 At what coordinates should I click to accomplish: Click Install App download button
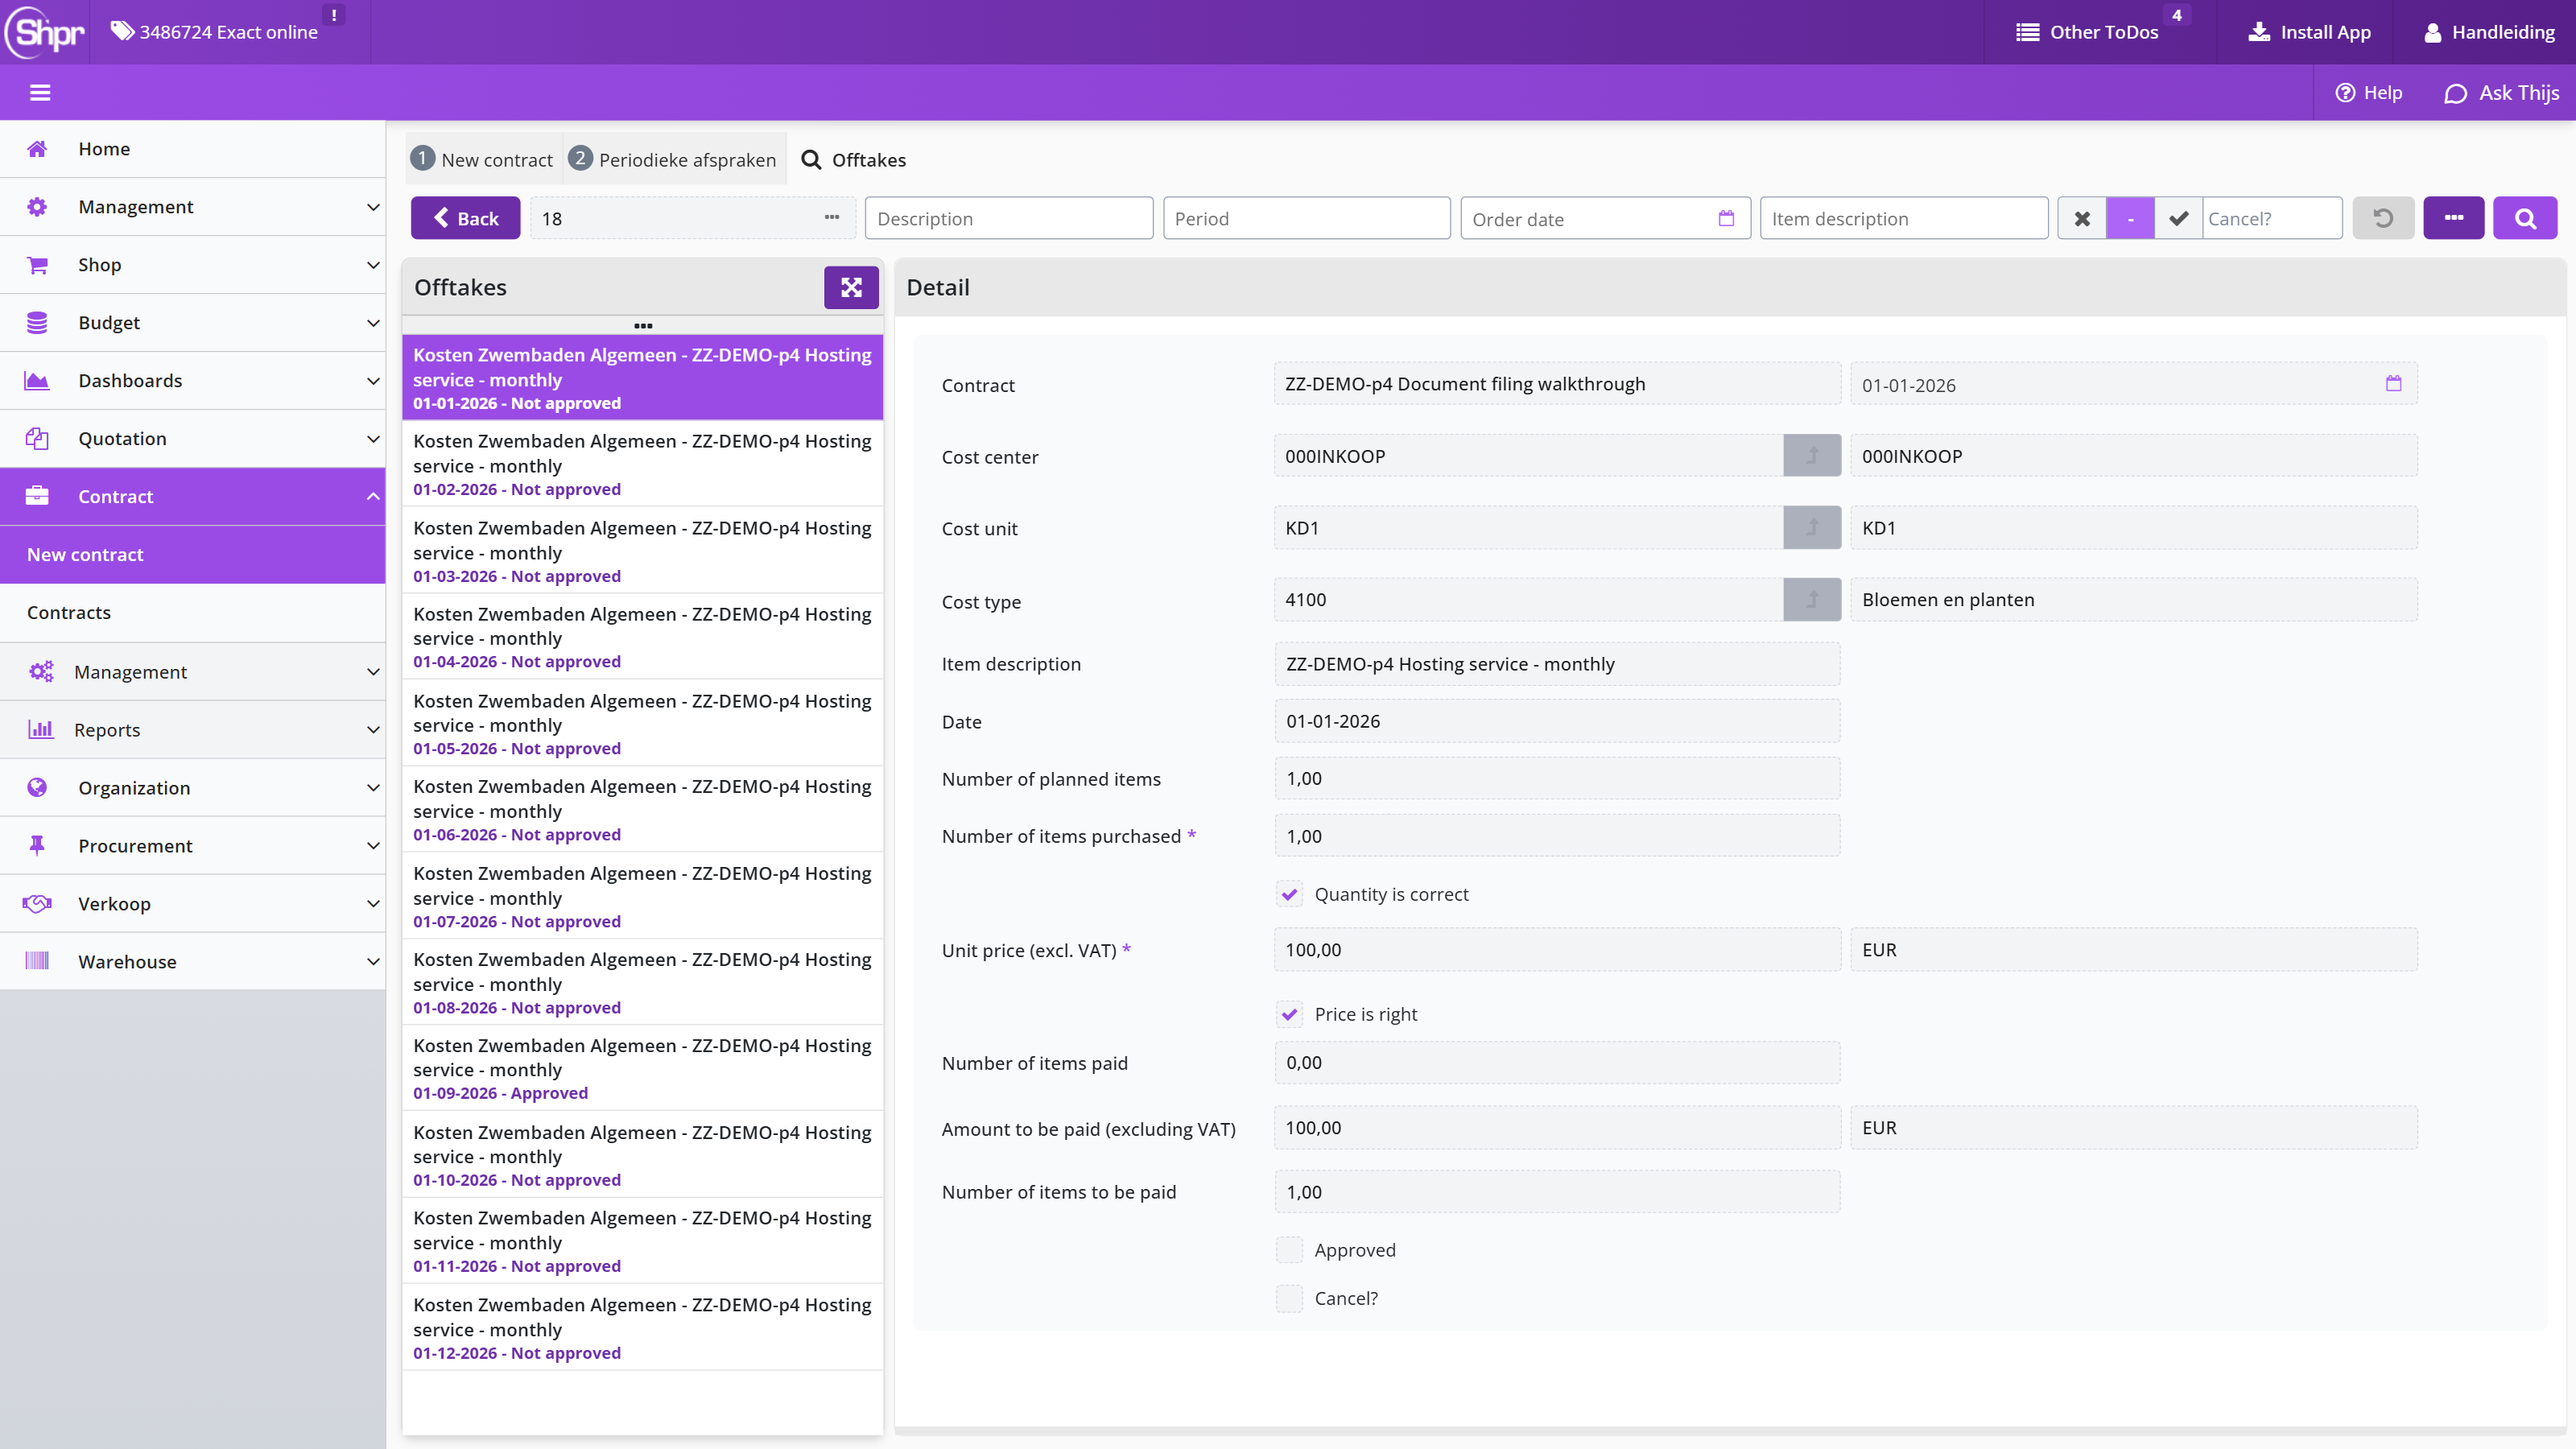coord(2309,32)
